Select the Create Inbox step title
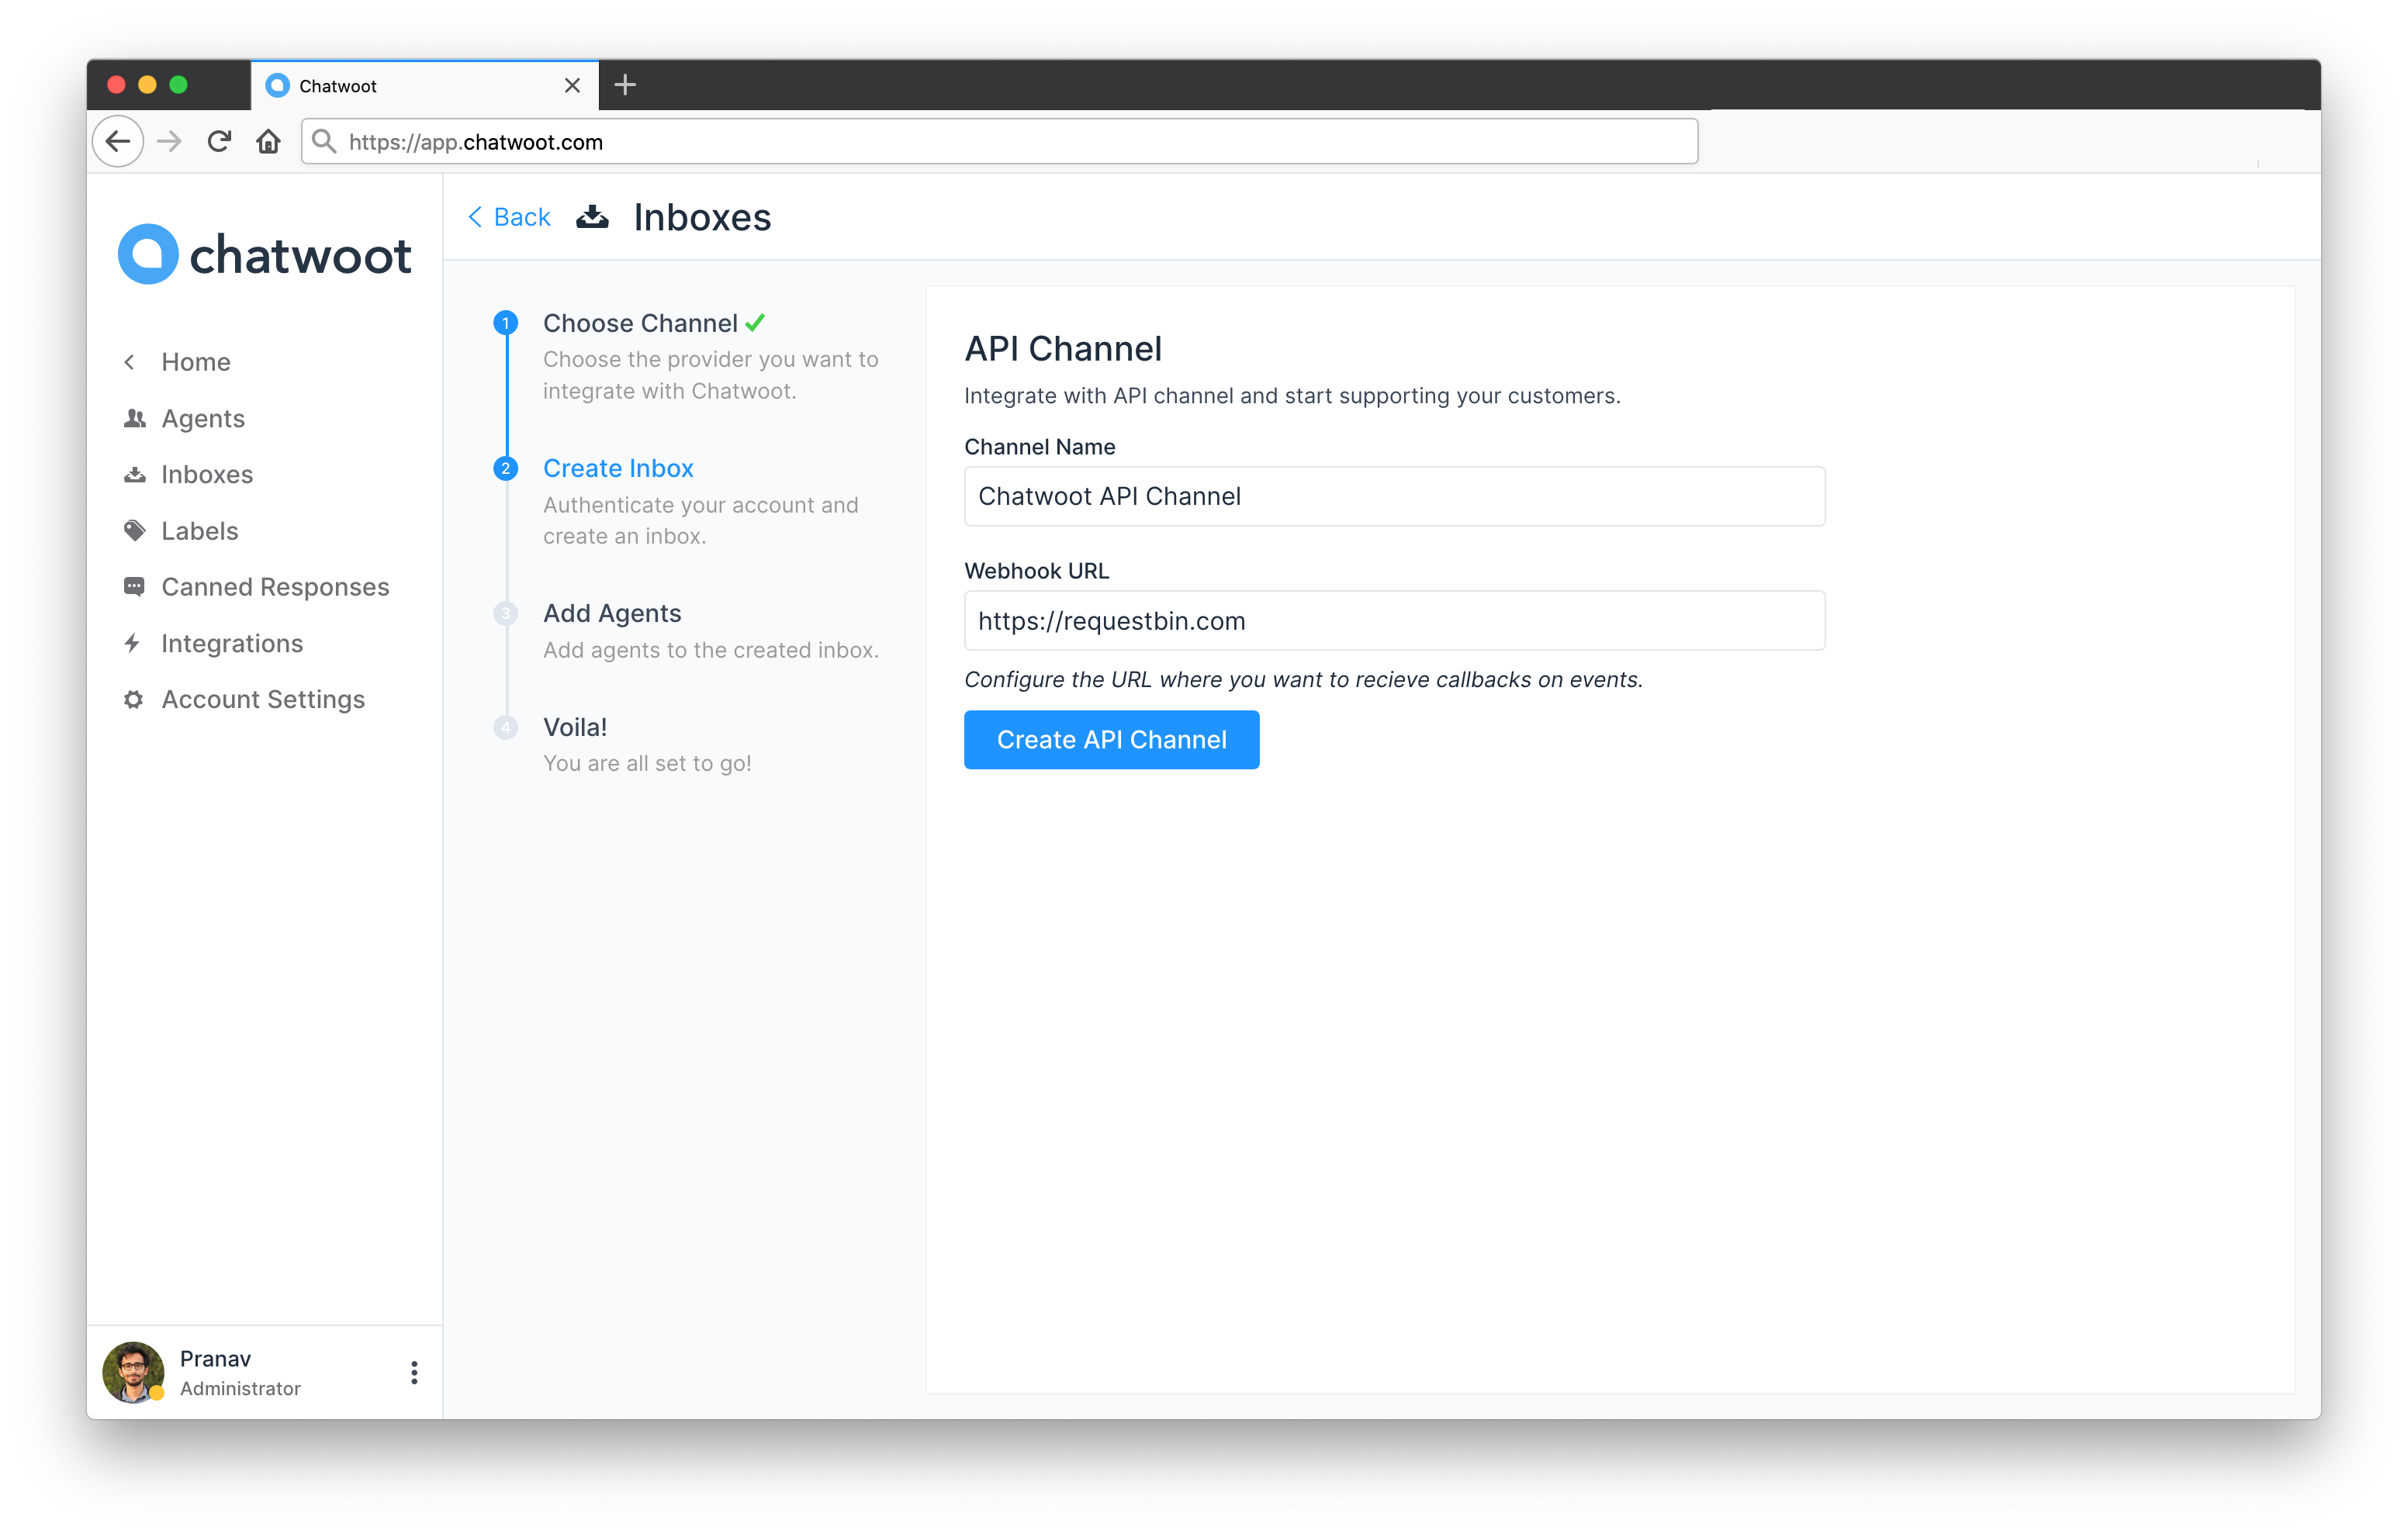Image resolution: width=2408 pixels, height=1534 pixels. (x=618, y=468)
